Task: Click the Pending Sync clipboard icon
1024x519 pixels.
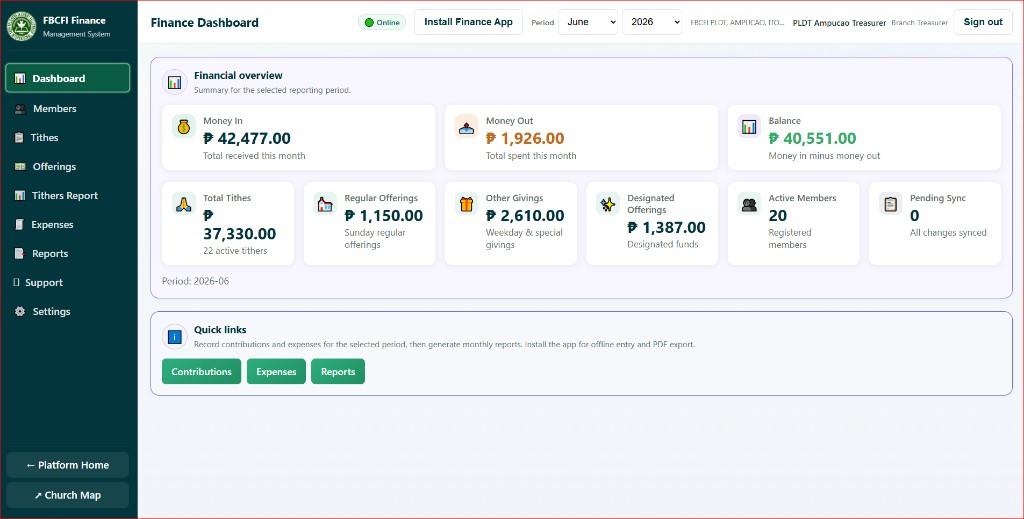Action: (x=891, y=204)
